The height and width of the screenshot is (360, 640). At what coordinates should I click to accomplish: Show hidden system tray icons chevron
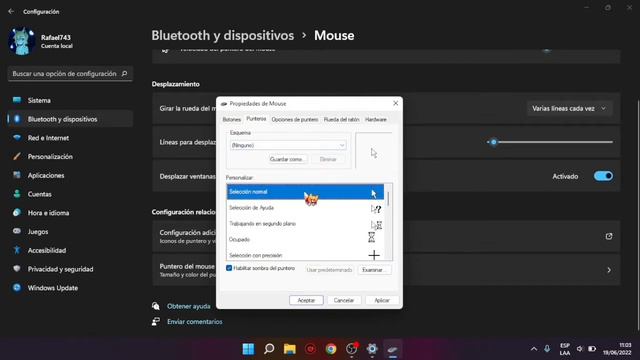pyautogui.click(x=534, y=349)
